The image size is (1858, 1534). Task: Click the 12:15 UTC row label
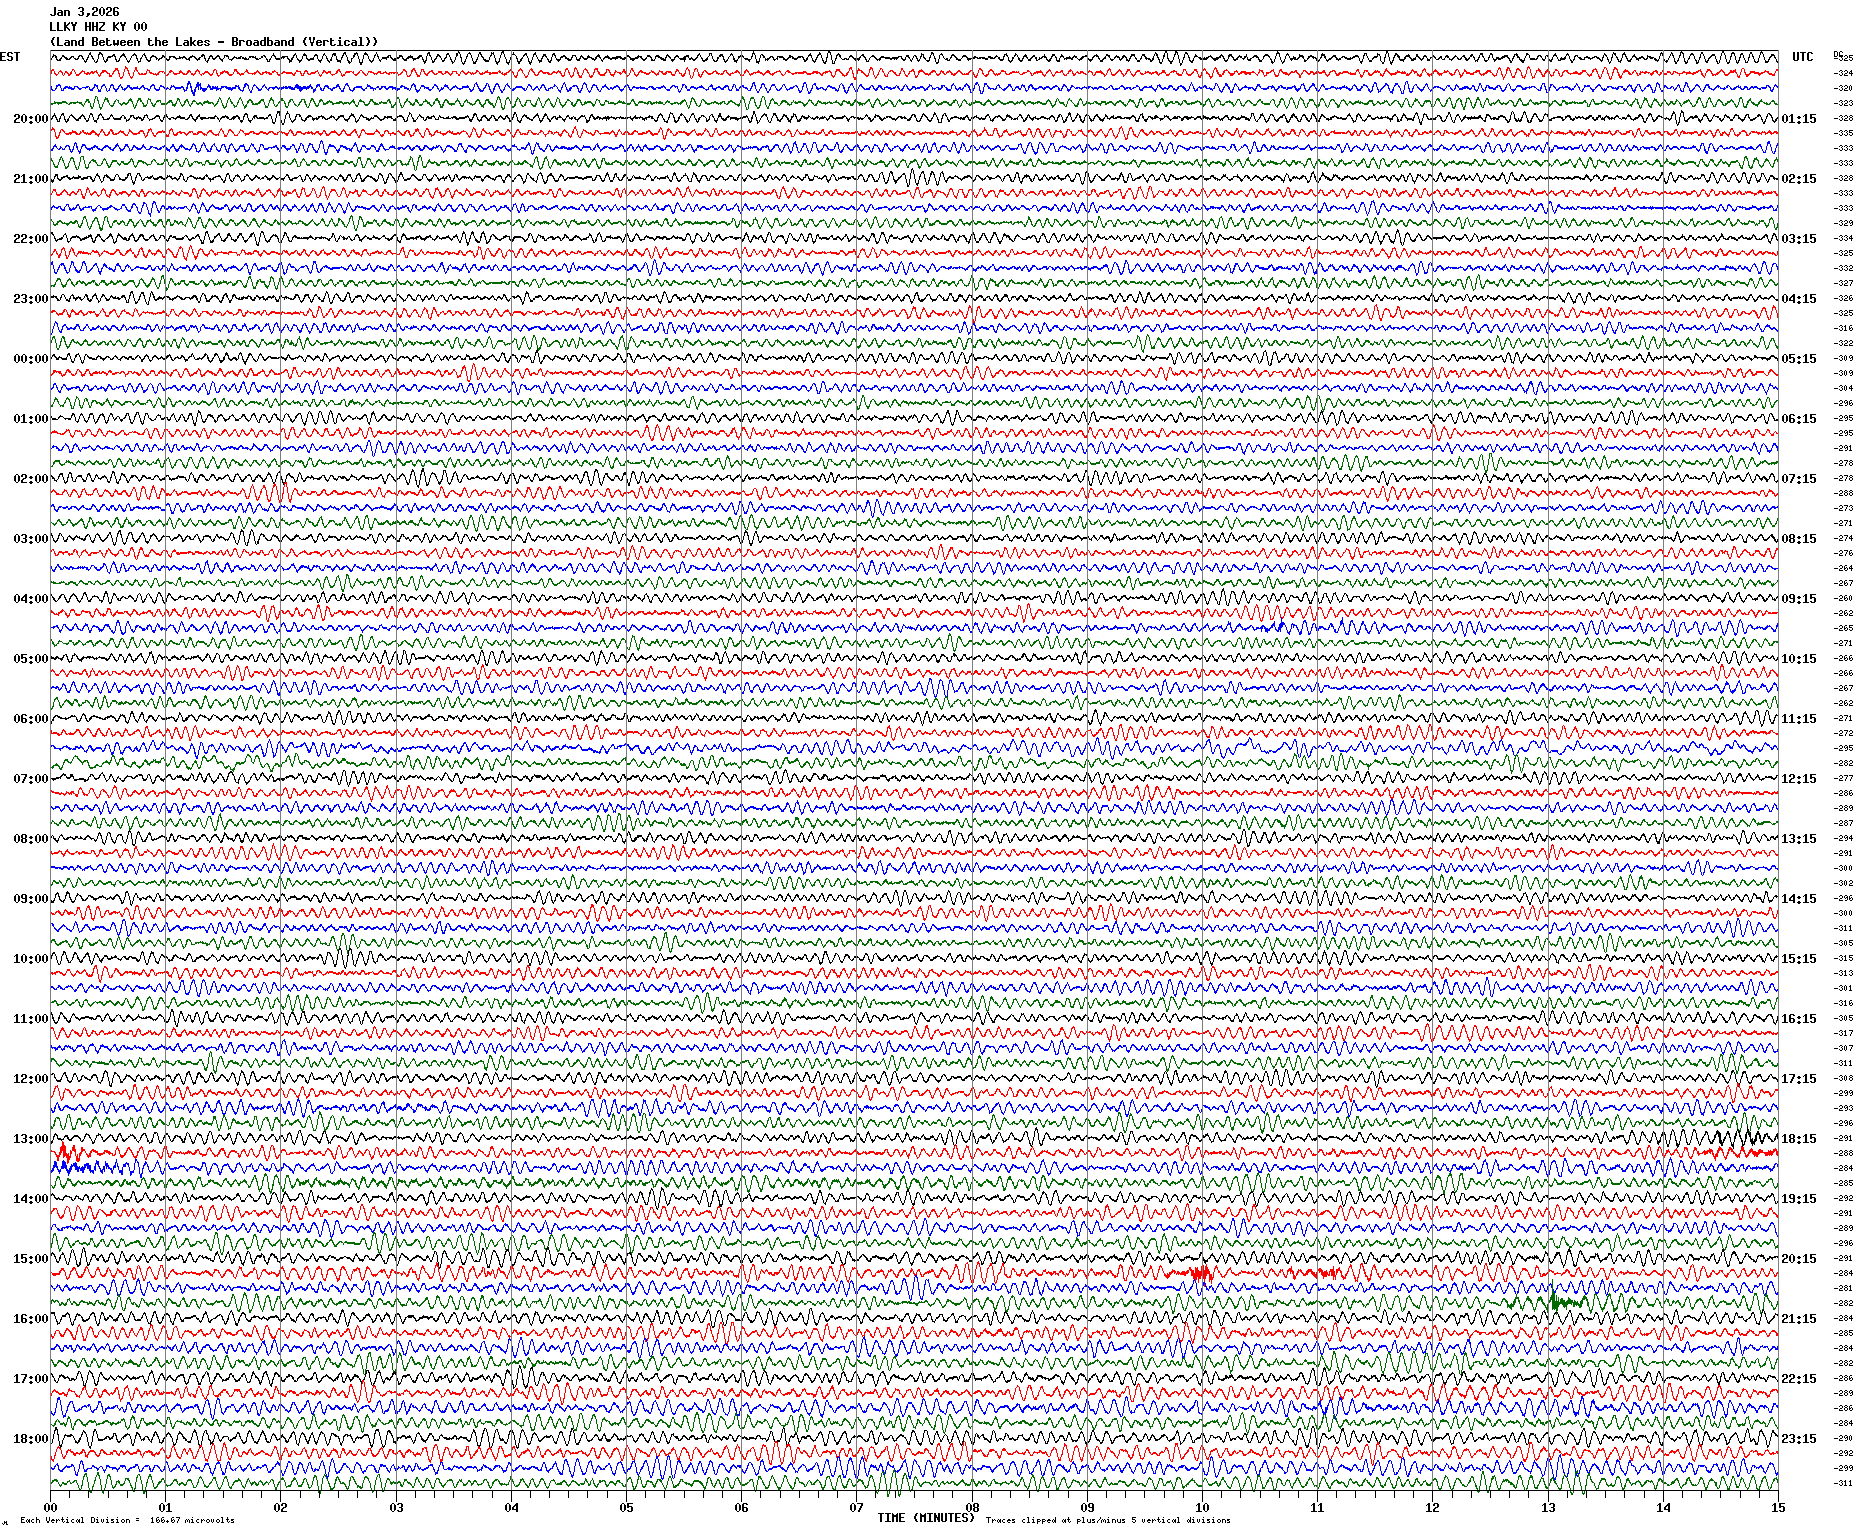[x=1798, y=779]
